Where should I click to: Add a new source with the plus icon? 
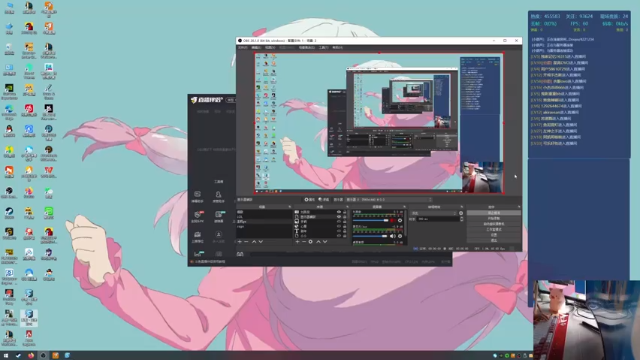297,242
